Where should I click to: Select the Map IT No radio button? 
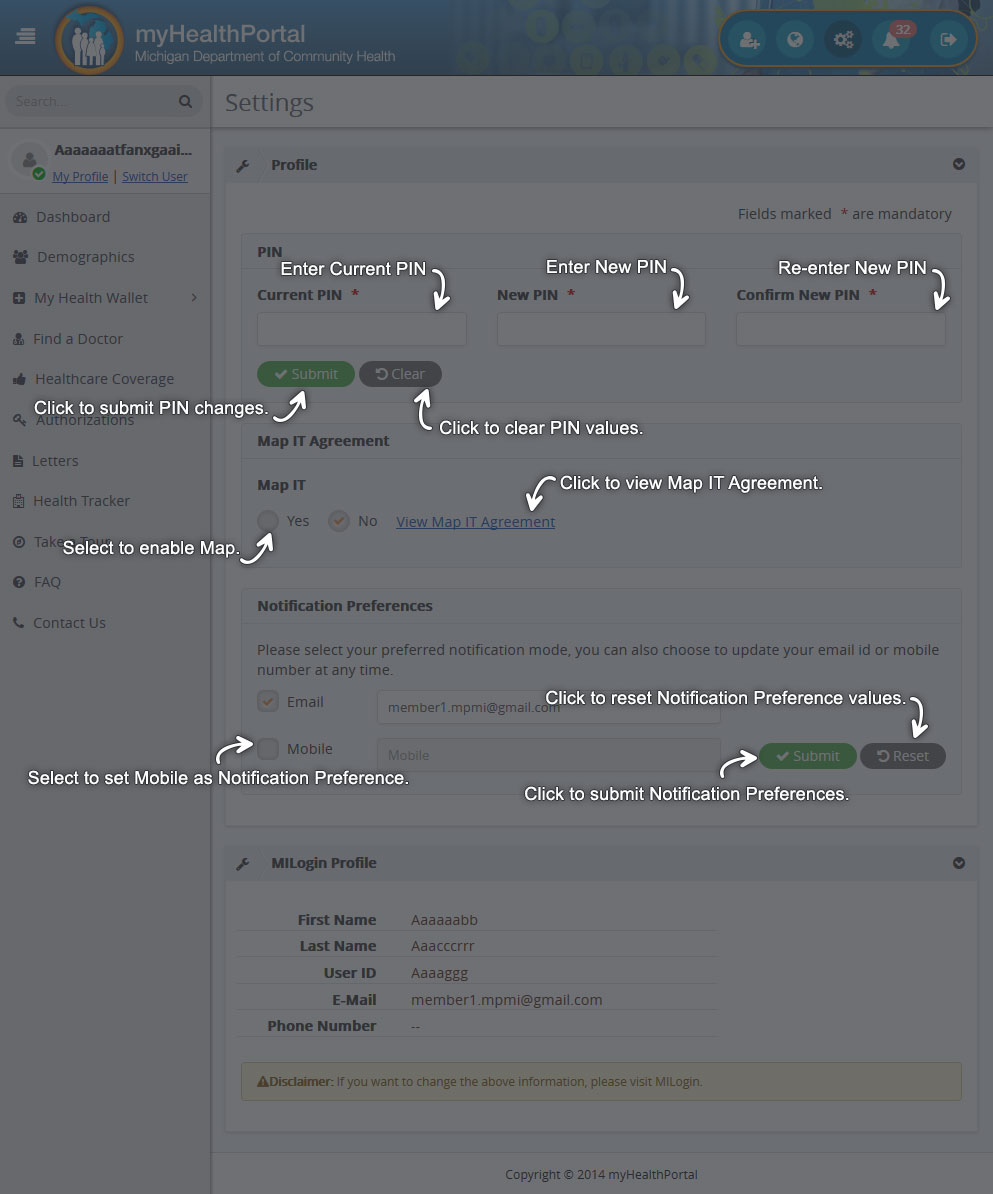[x=339, y=521]
